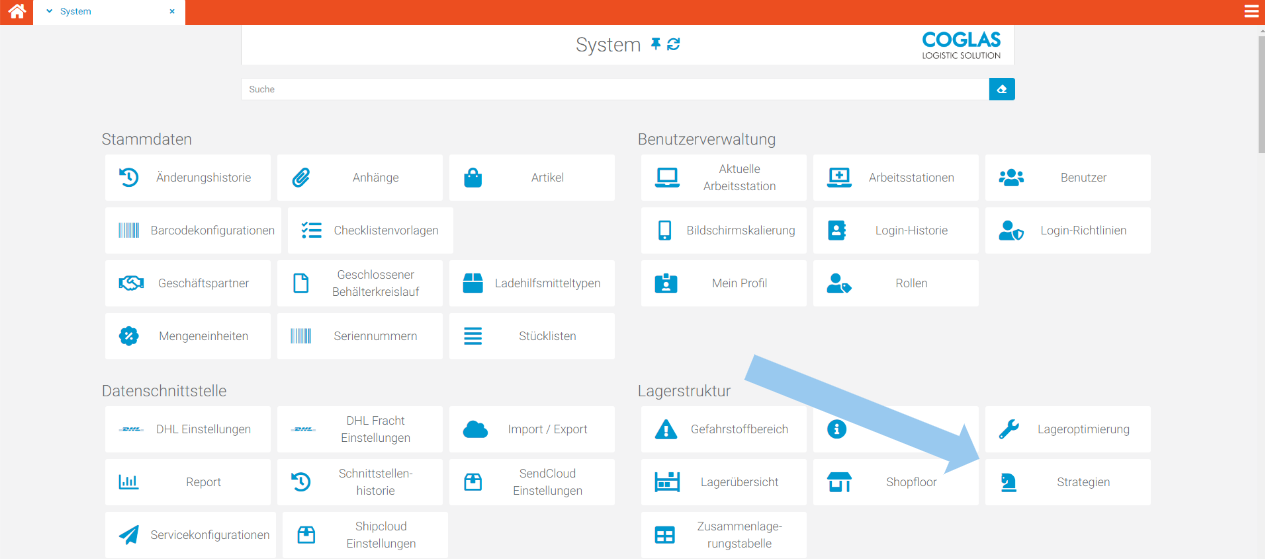Open the Benutzer management tile

tap(1067, 177)
